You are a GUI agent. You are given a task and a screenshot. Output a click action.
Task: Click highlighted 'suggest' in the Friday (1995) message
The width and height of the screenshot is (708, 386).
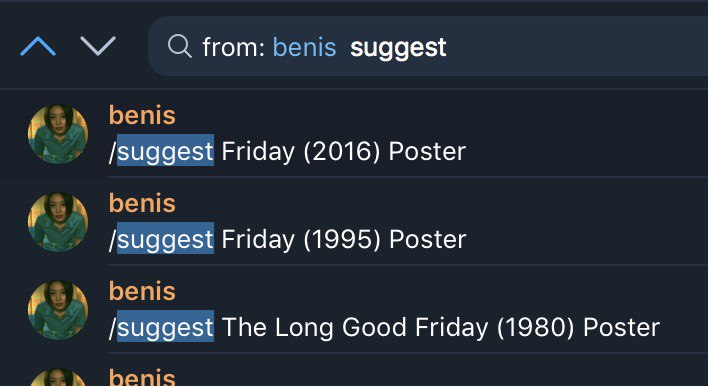point(165,238)
